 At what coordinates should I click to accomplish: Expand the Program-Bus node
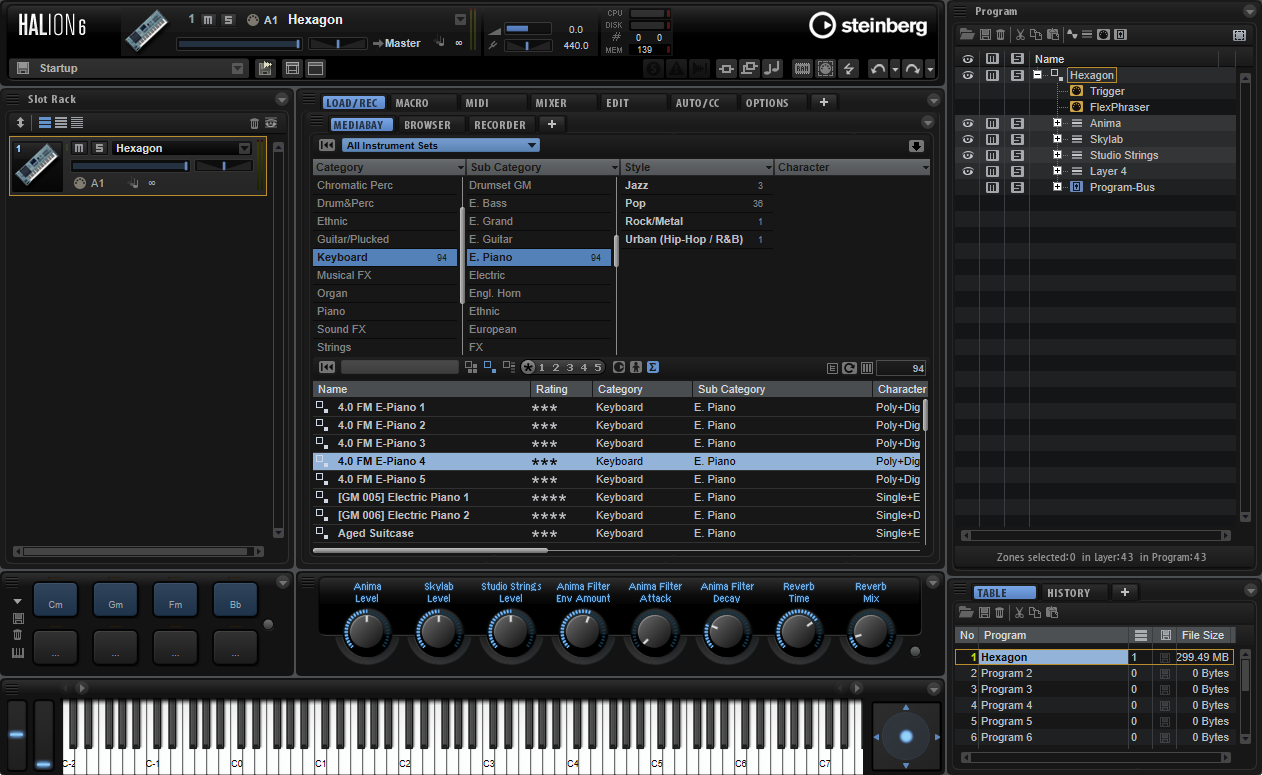[1057, 187]
